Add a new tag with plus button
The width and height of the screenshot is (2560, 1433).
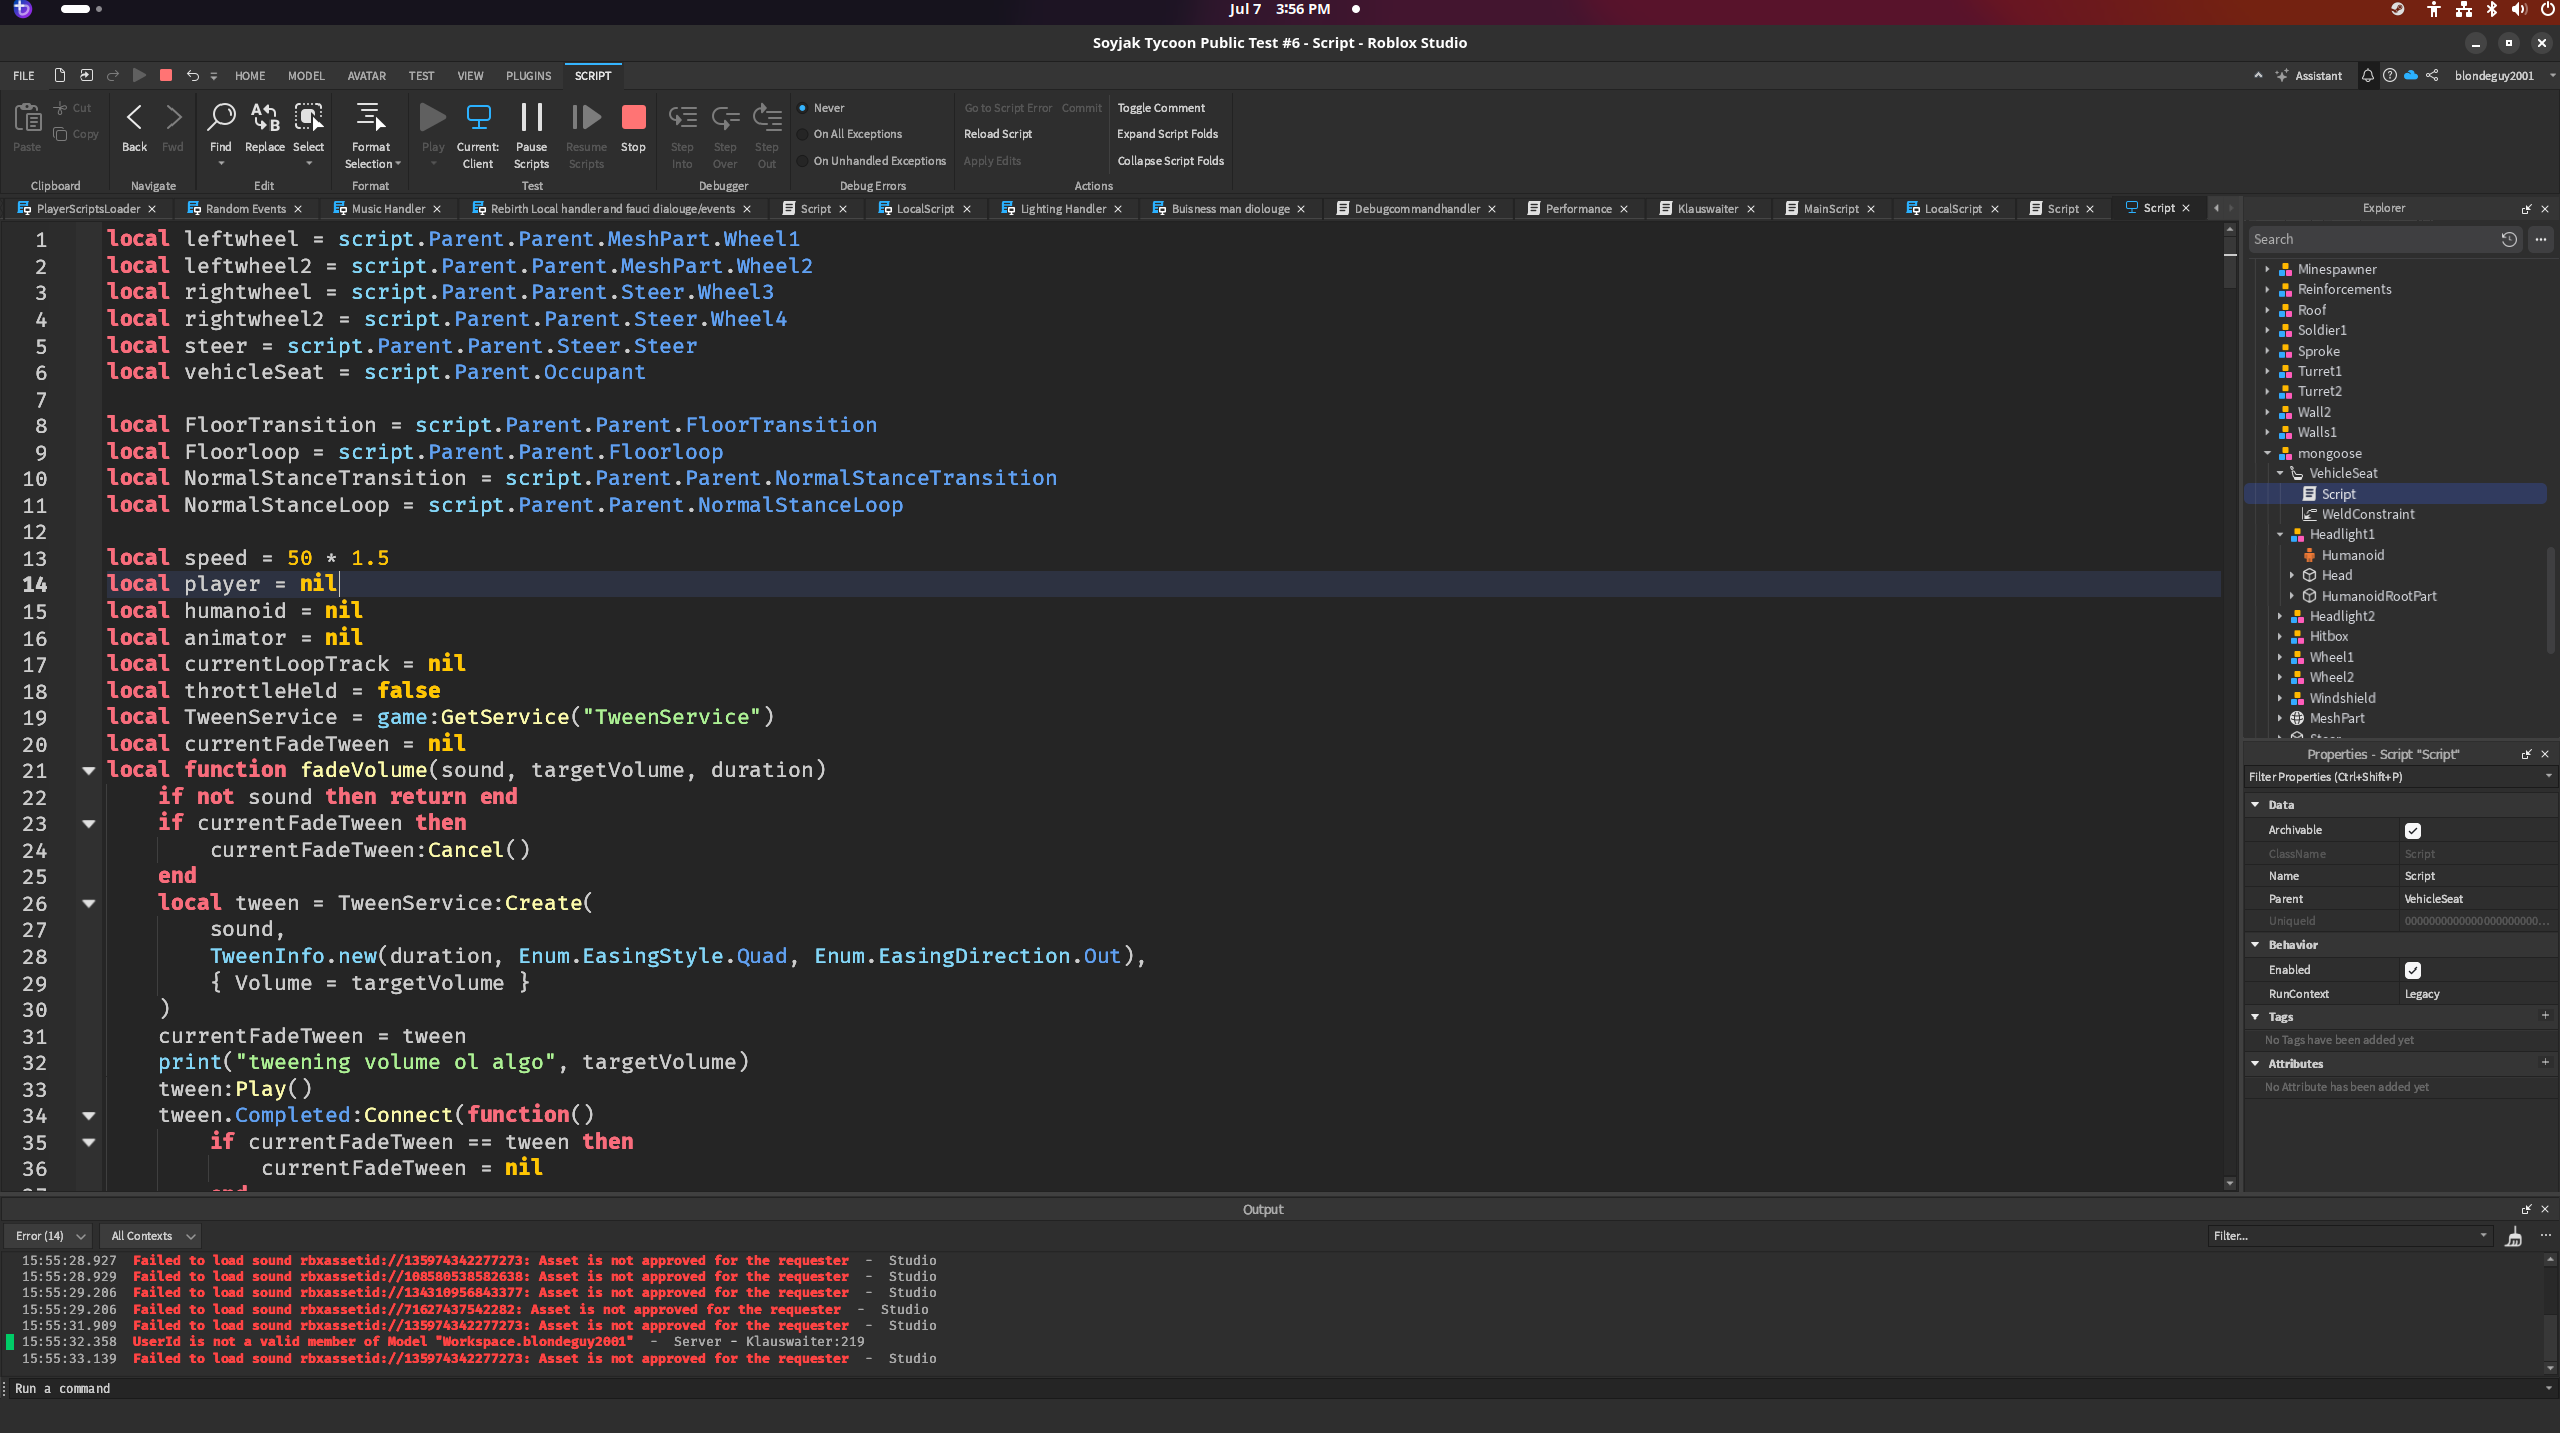tap(2544, 1016)
